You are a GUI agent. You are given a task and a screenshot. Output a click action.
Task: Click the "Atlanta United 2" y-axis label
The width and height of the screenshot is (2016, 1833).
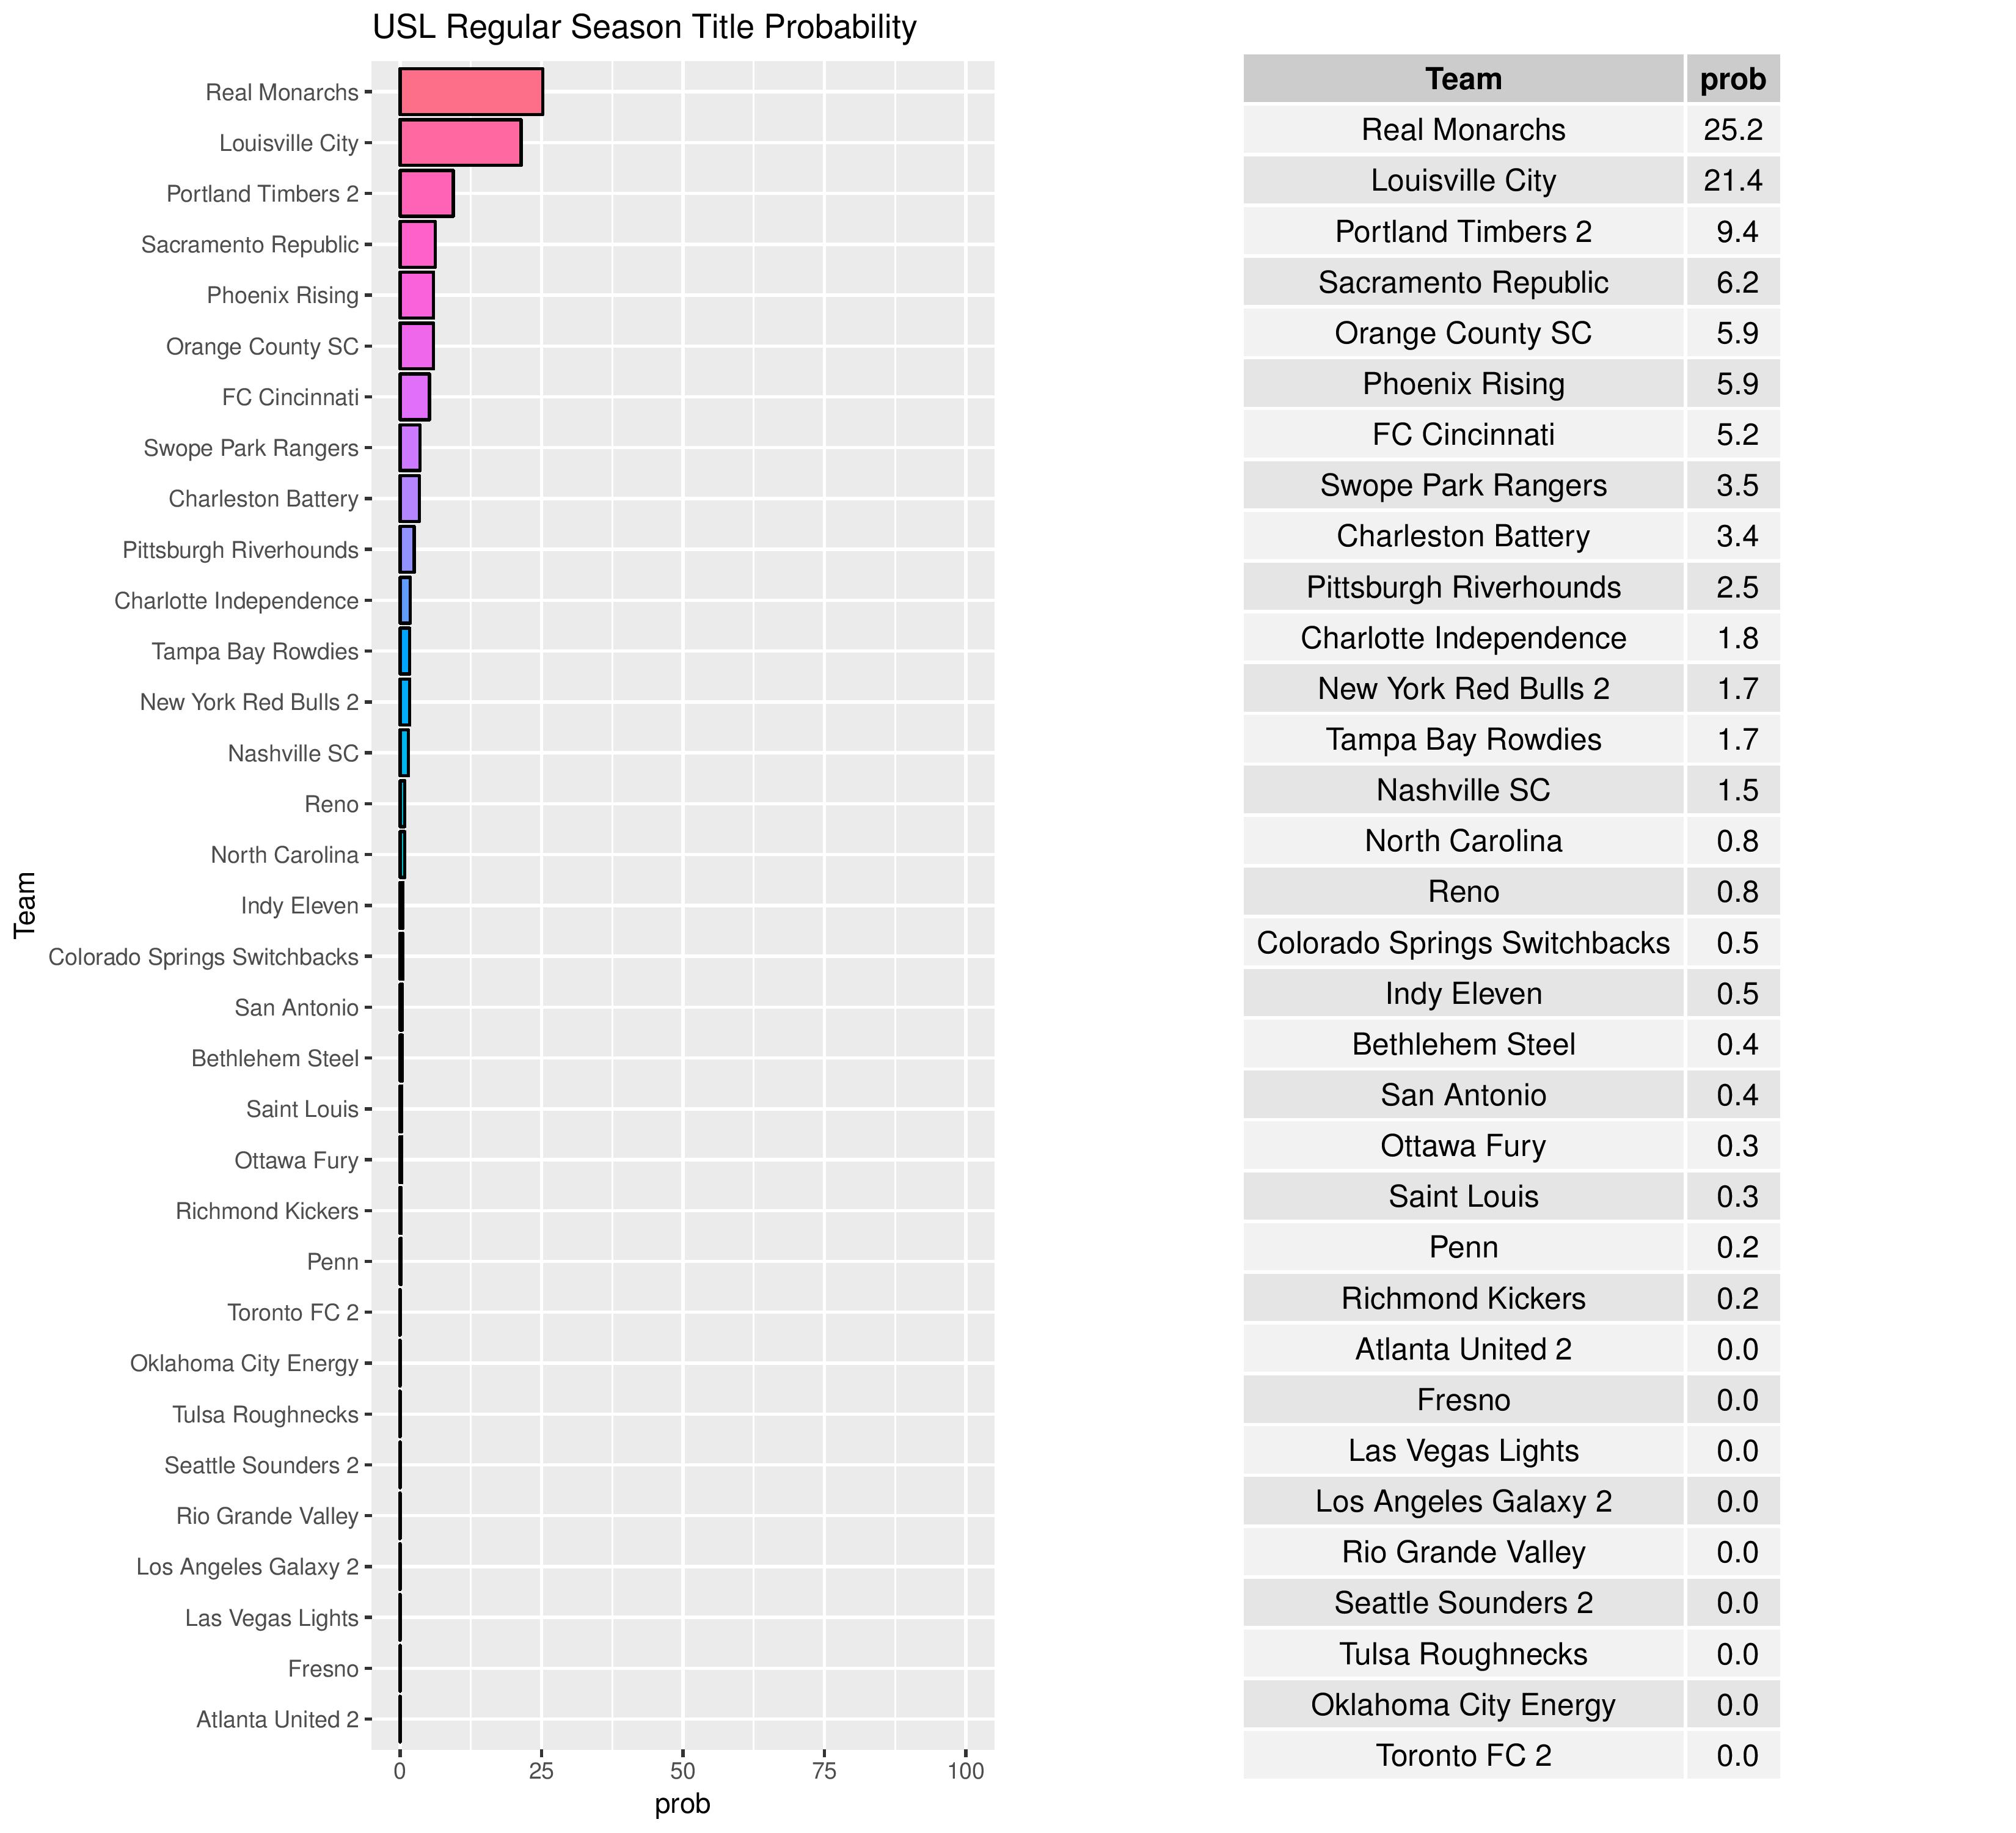(x=277, y=1720)
